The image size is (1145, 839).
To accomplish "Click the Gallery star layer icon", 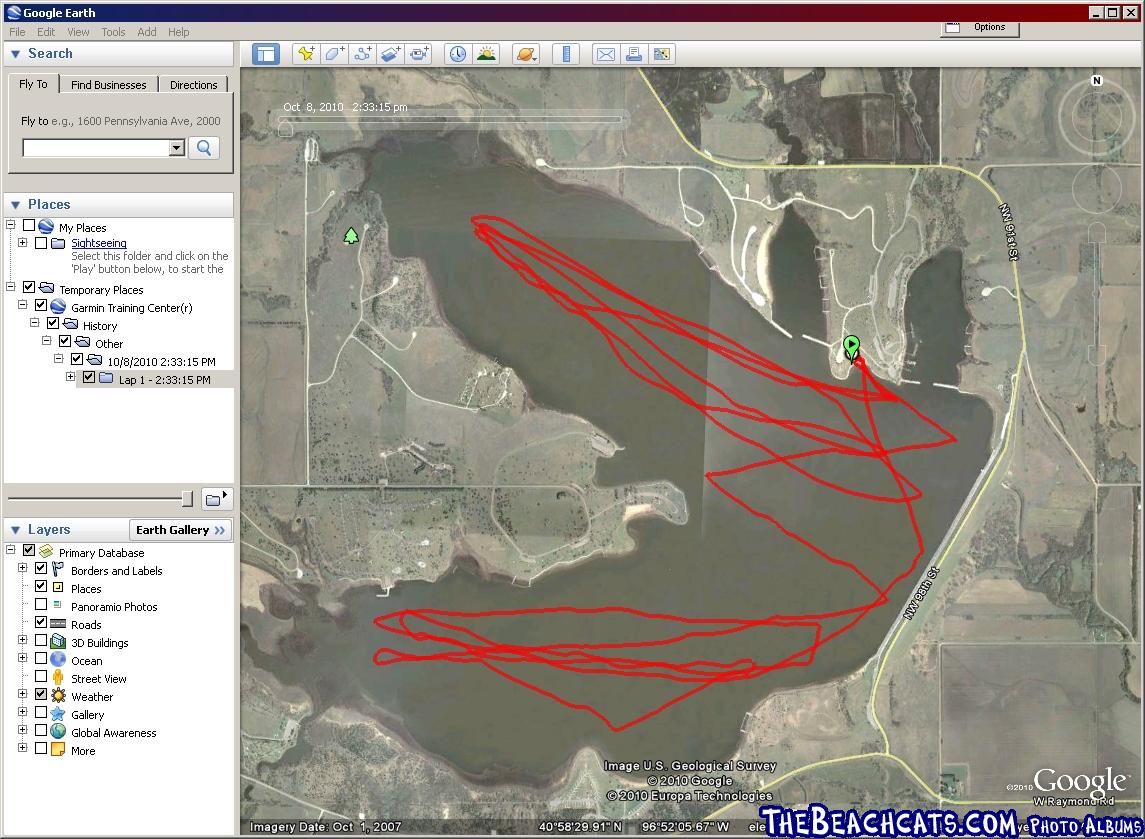I will tap(58, 713).
